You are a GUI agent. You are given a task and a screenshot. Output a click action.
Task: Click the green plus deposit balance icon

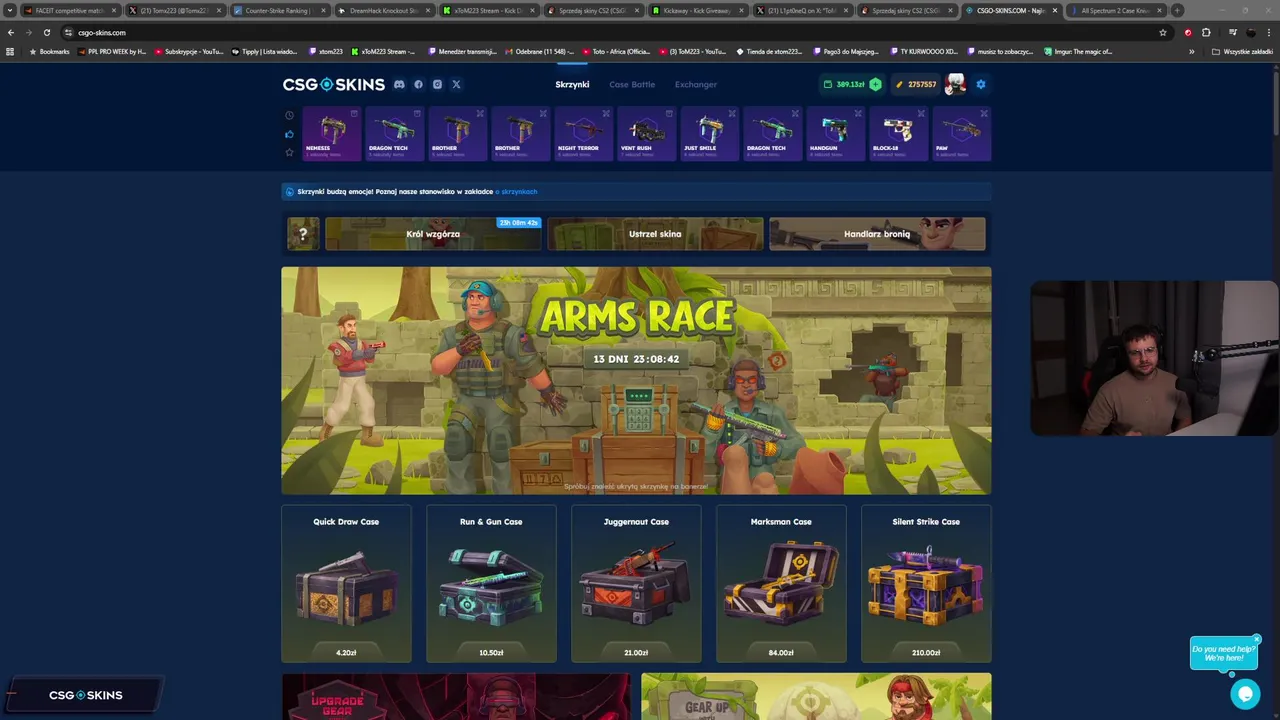pyautogui.click(x=875, y=84)
